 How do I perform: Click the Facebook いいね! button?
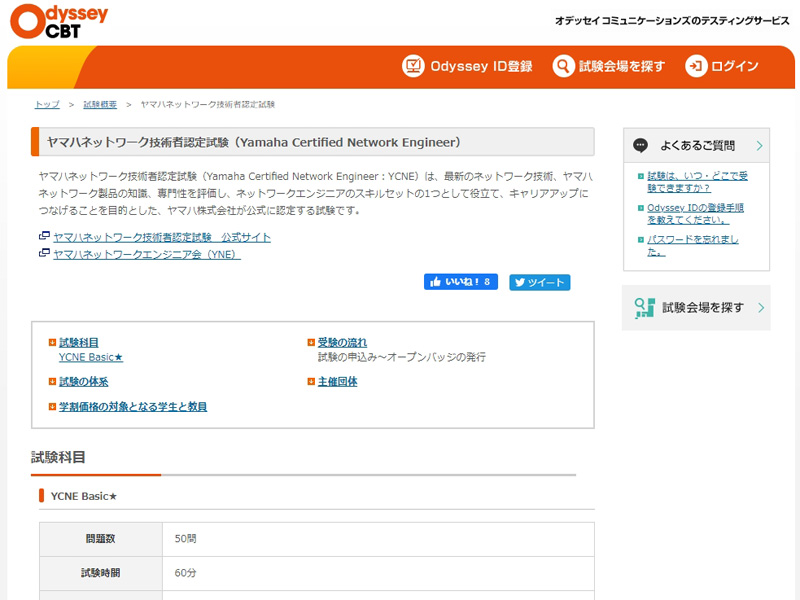[461, 282]
